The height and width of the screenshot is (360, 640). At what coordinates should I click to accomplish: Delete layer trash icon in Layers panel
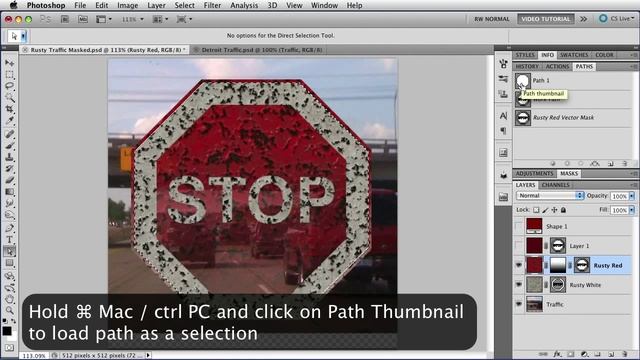tap(624, 354)
